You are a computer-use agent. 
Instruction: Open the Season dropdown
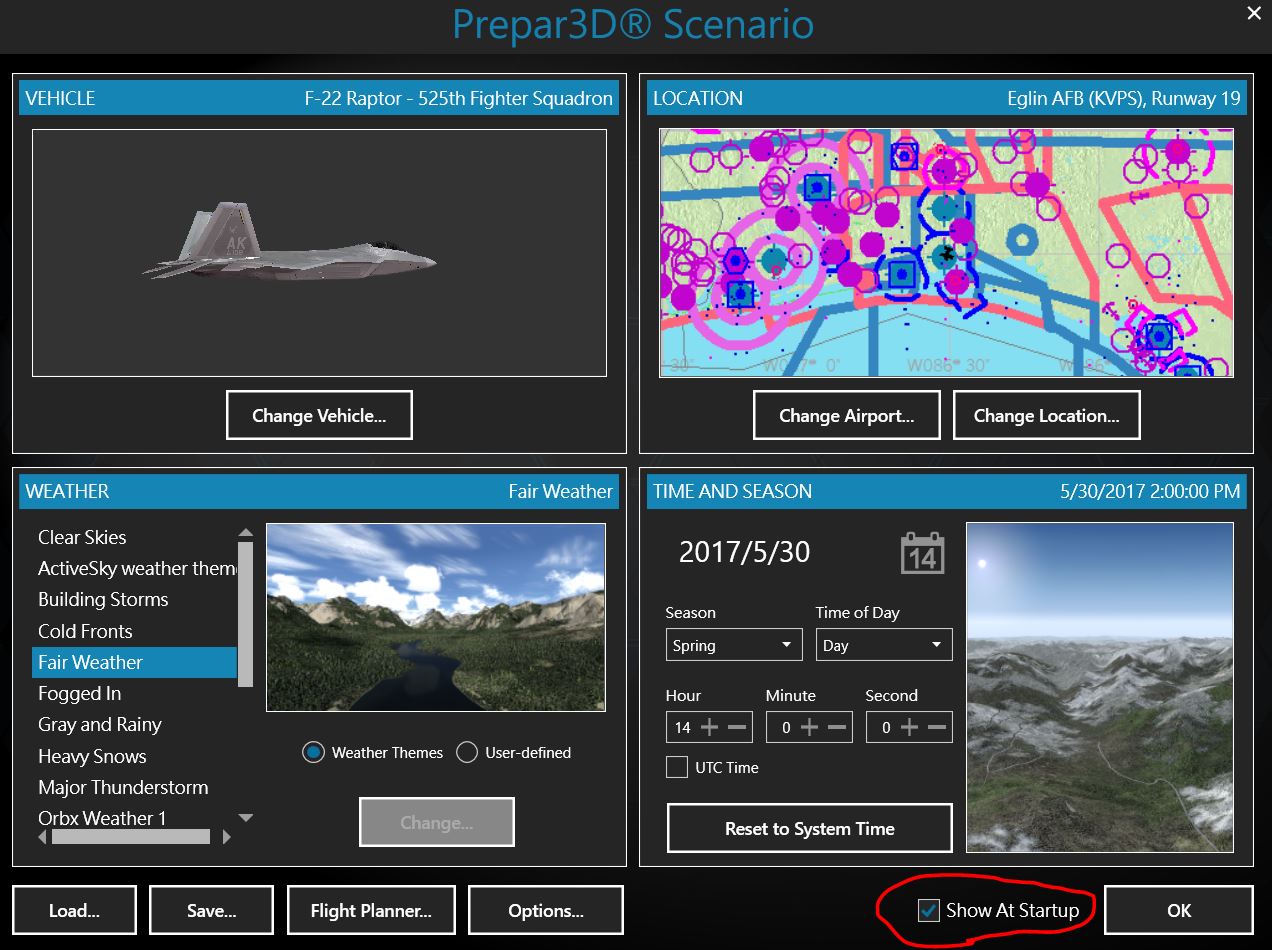pyautogui.click(x=733, y=645)
